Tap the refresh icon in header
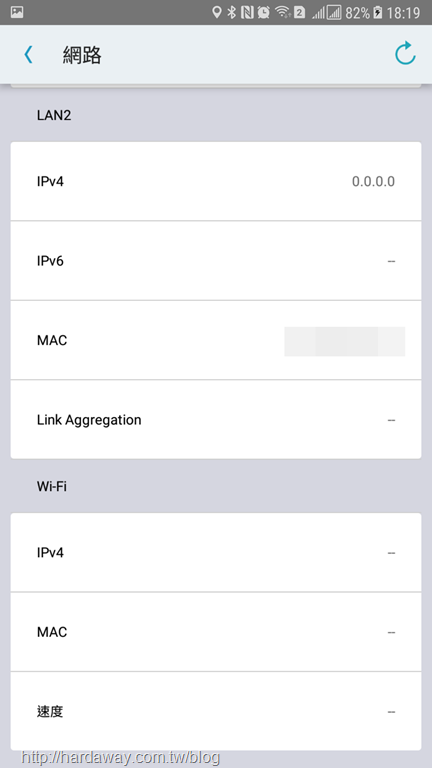Screen dimensions: 432x768 coord(406,54)
